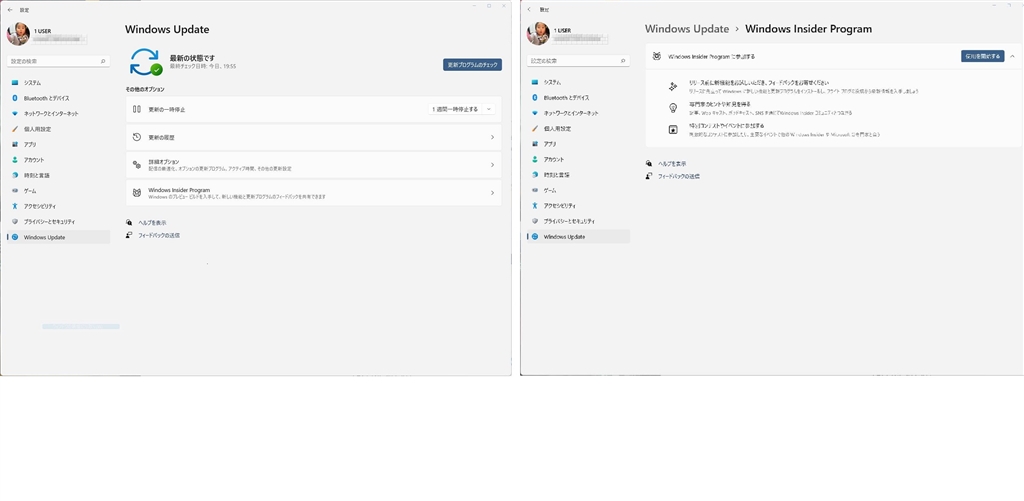Open アクセシビリティ icon in Insider Program window sidebar
The height and width of the screenshot is (501, 1024).
pos(535,206)
